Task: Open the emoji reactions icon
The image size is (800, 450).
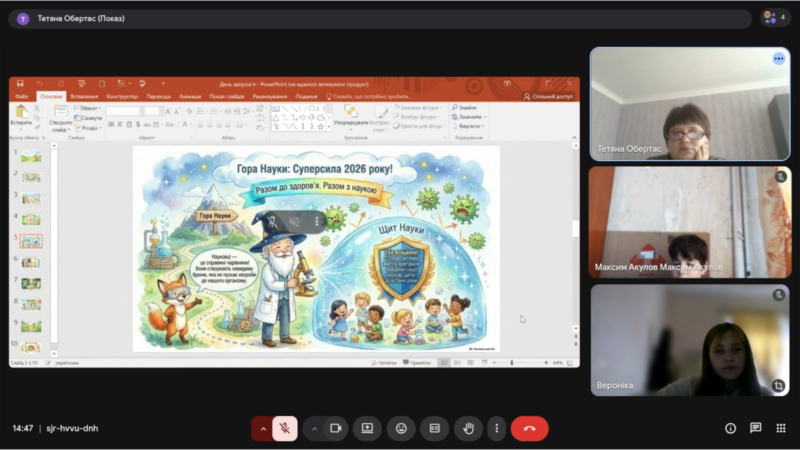Action: tap(401, 428)
